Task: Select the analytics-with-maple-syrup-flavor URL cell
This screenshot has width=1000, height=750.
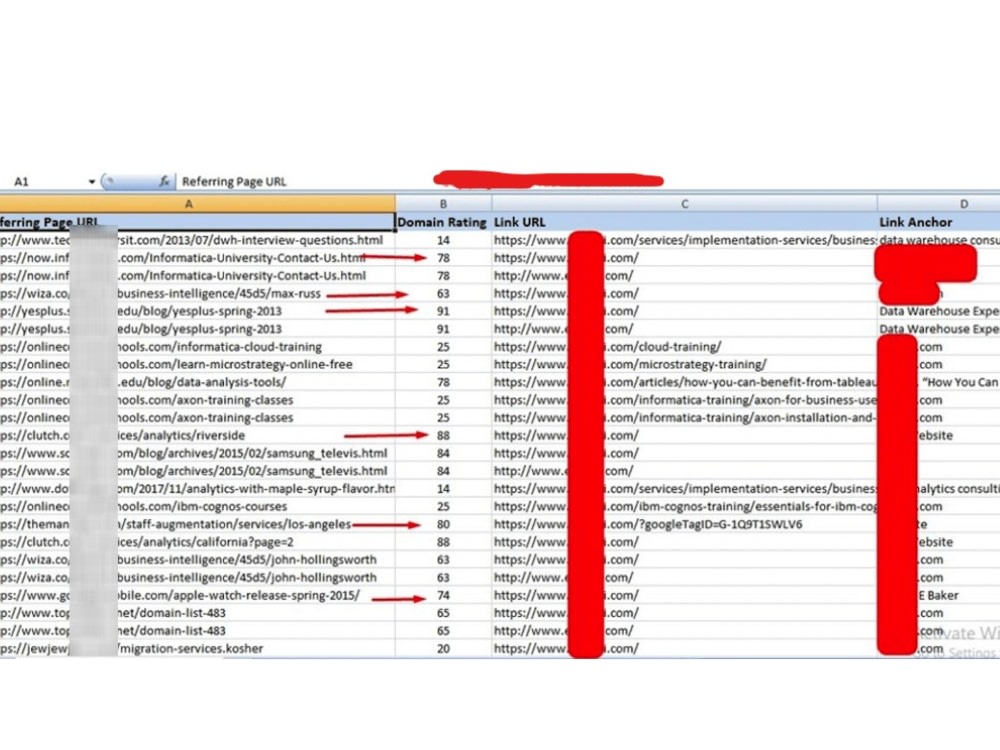Action: click(x=197, y=489)
